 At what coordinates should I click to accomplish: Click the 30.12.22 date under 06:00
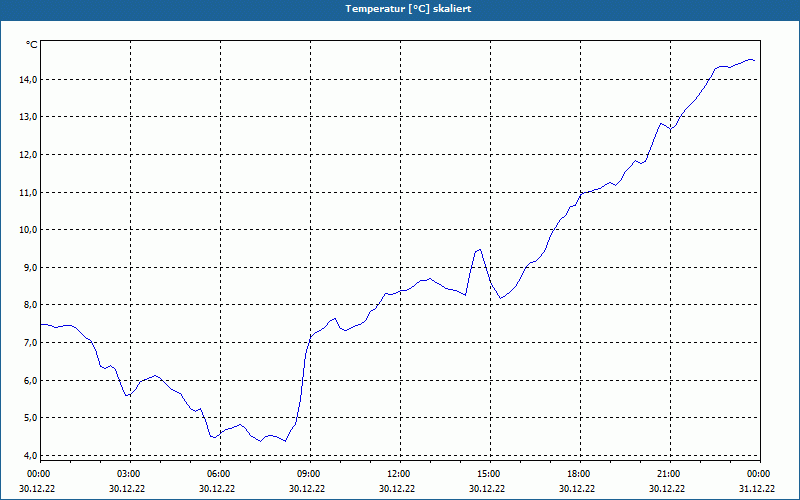click(x=217, y=488)
